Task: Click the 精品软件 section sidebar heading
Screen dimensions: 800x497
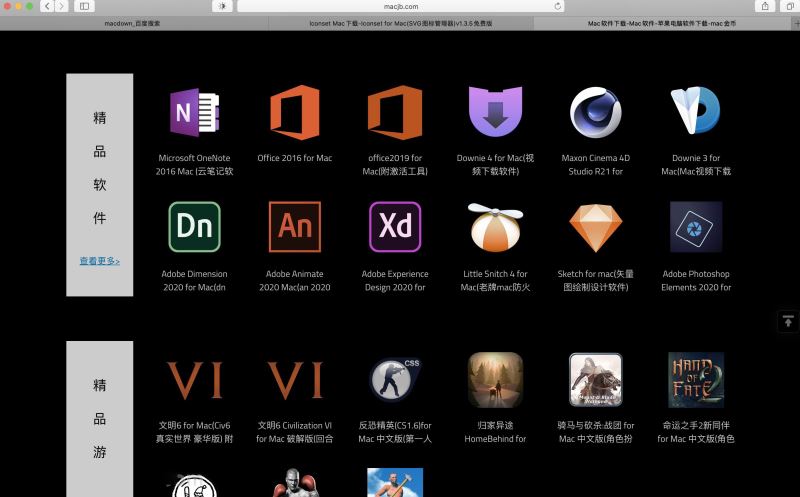Action: click(99, 168)
